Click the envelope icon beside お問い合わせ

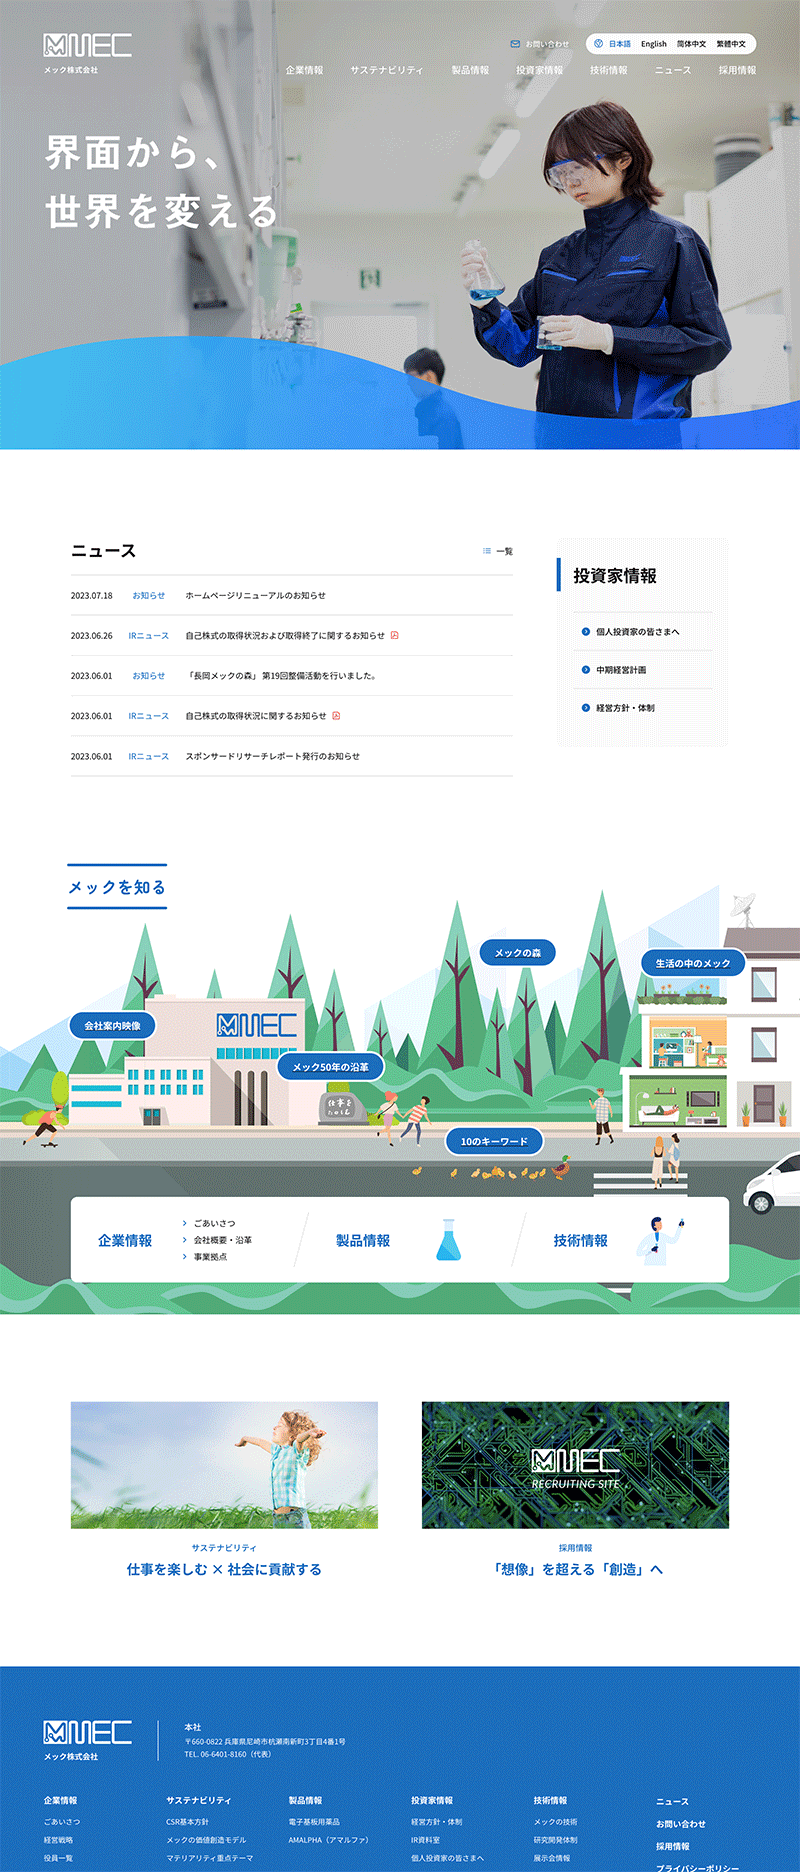click(515, 44)
